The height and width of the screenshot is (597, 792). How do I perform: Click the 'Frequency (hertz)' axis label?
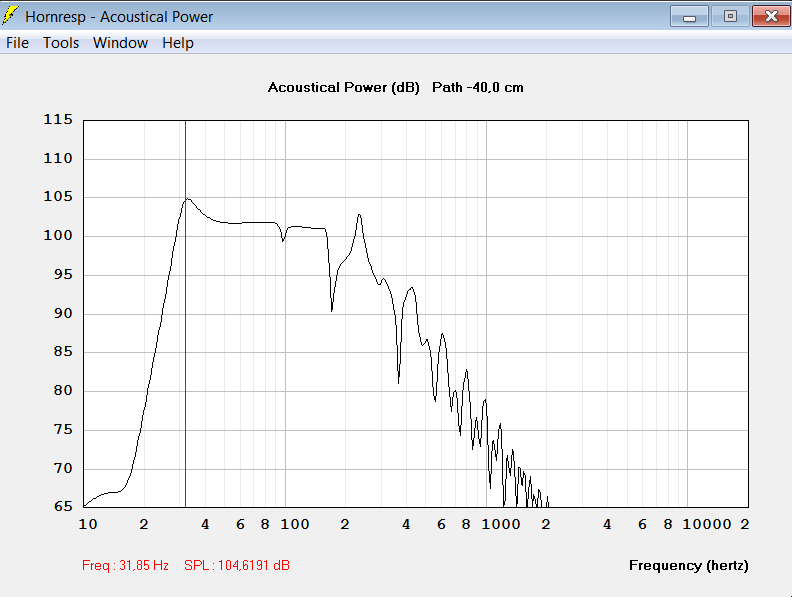click(688, 565)
